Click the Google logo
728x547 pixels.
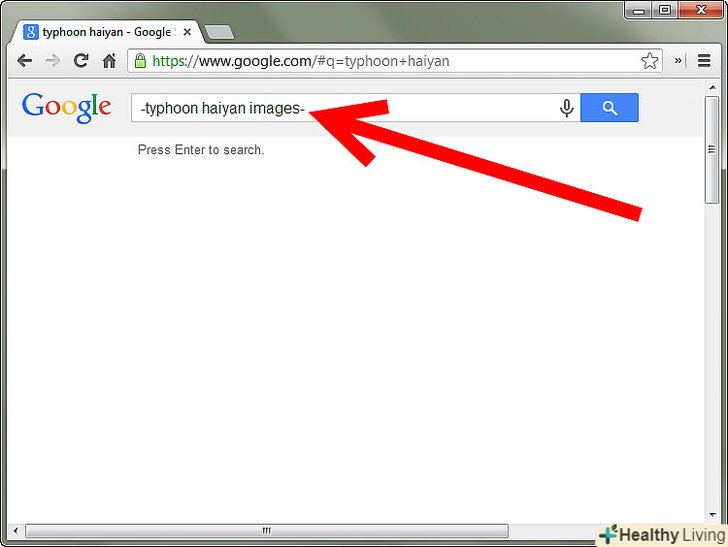[66, 108]
